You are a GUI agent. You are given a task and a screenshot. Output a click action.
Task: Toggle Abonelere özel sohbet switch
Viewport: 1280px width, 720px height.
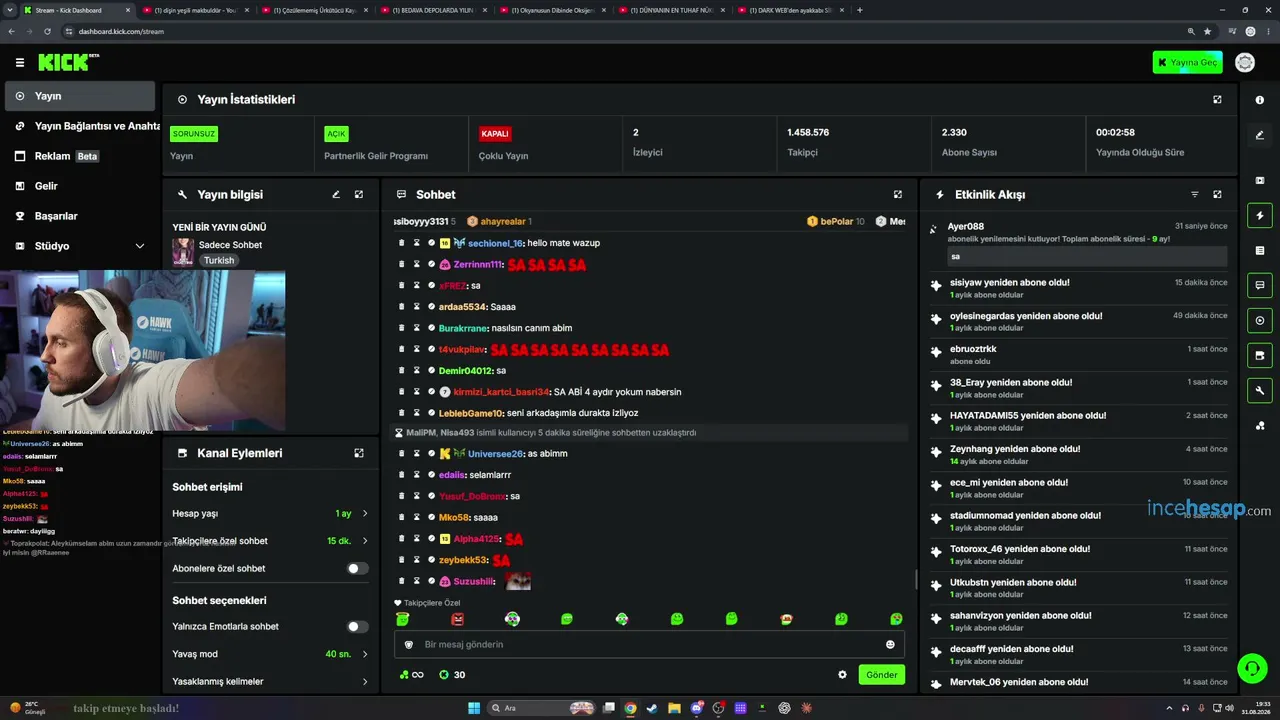tap(357, 569)
